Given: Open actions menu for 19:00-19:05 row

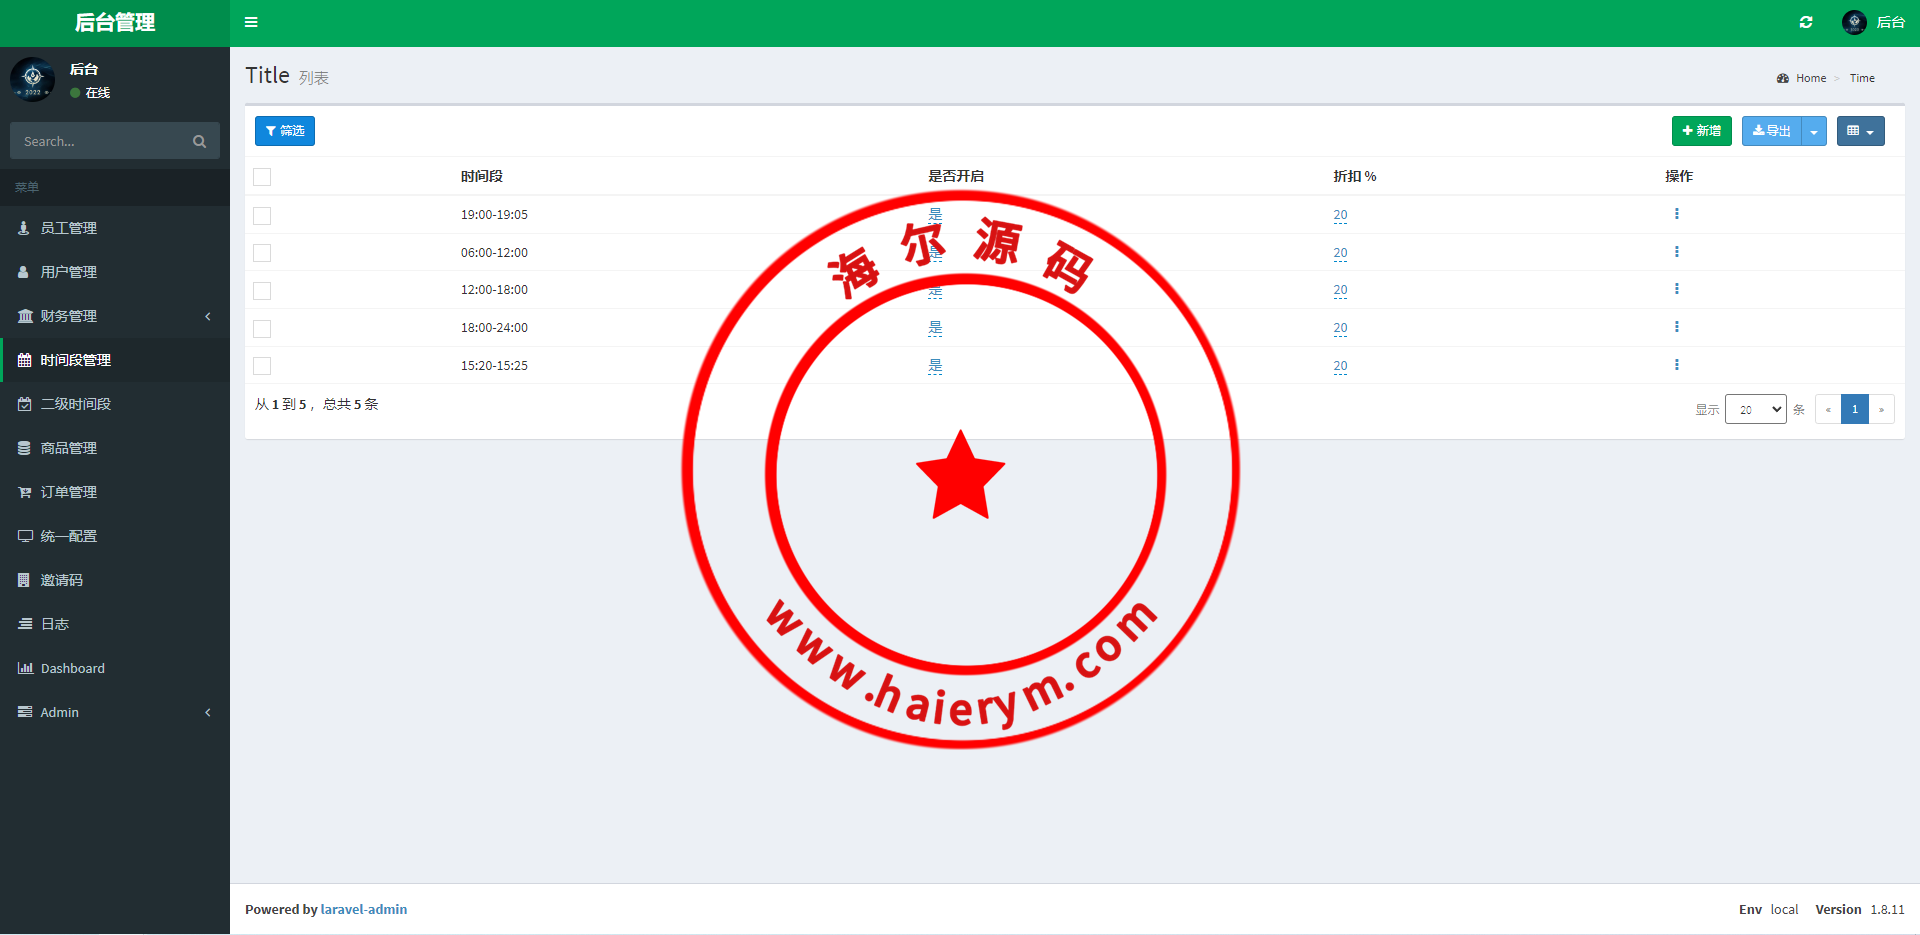Looking at the screenshot, I should 1677,214.
